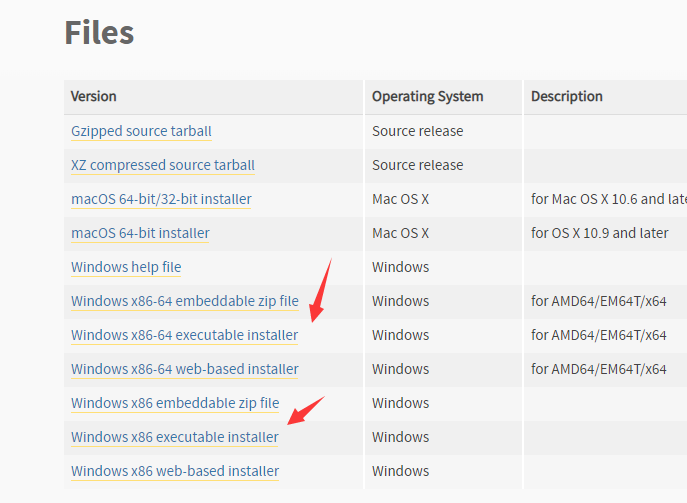
Task: Download the Gzipped source tarball
Action: [141, 131]
